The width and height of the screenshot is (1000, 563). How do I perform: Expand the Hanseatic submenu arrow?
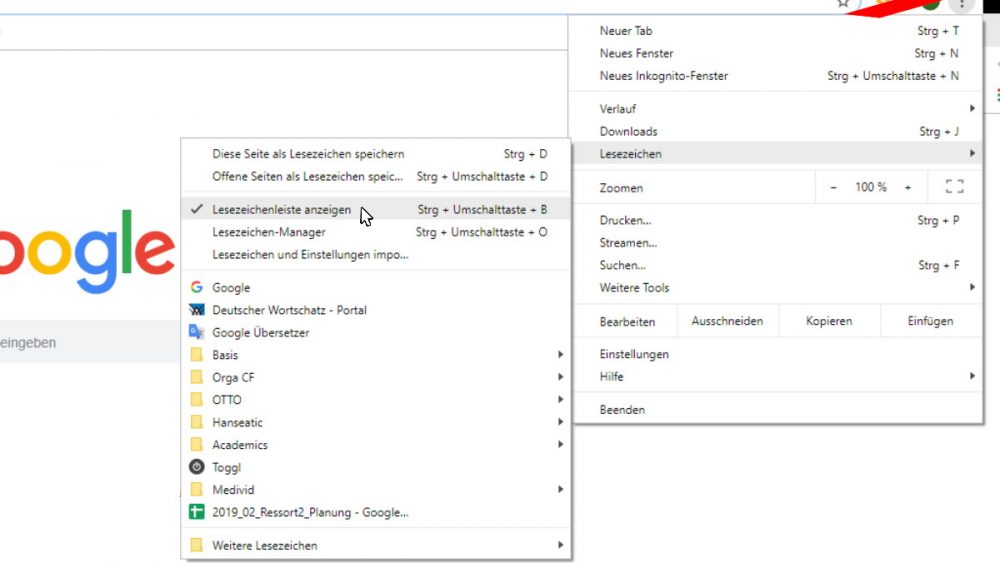[x=560, y=422]
